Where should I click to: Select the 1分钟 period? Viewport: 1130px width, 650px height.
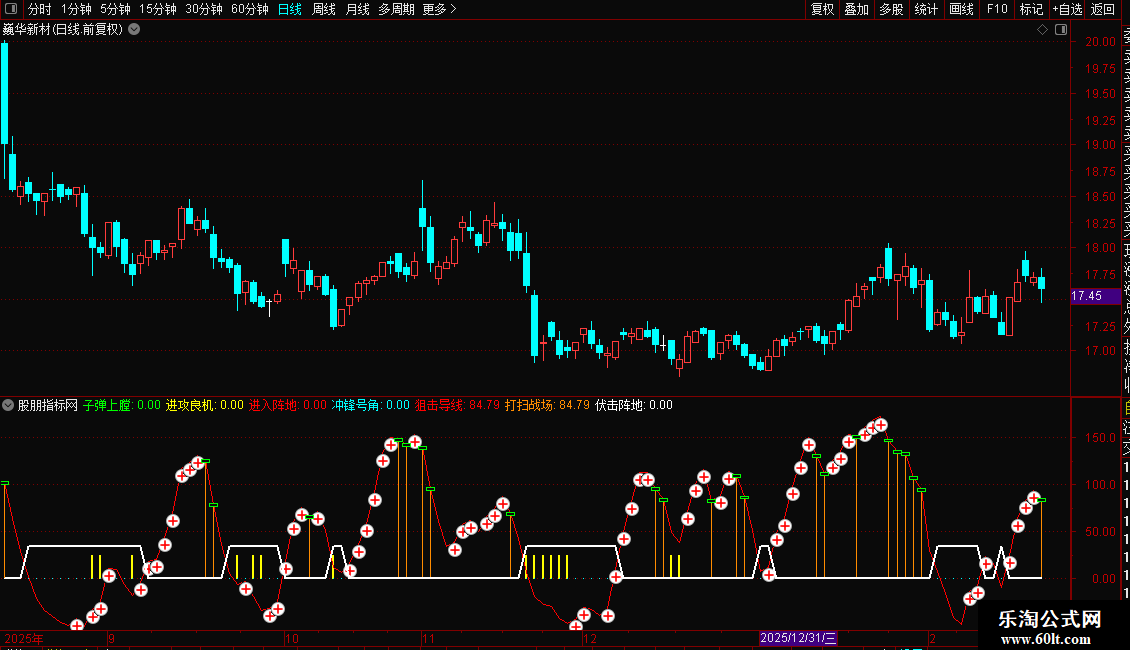(x=76, y=9)
